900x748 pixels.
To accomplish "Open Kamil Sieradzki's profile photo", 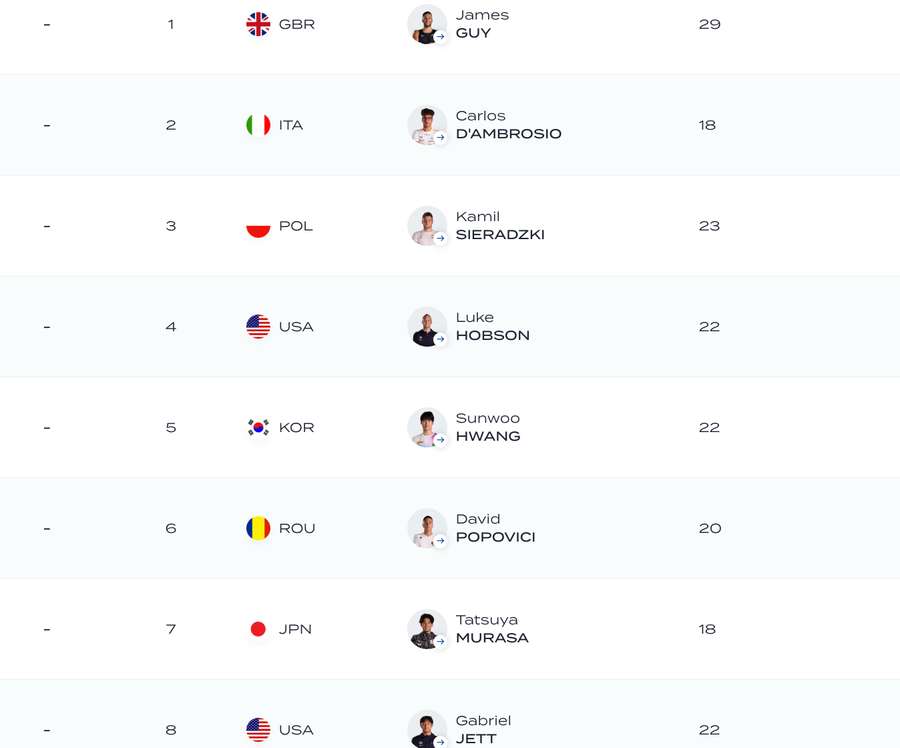I will [426, 225].
